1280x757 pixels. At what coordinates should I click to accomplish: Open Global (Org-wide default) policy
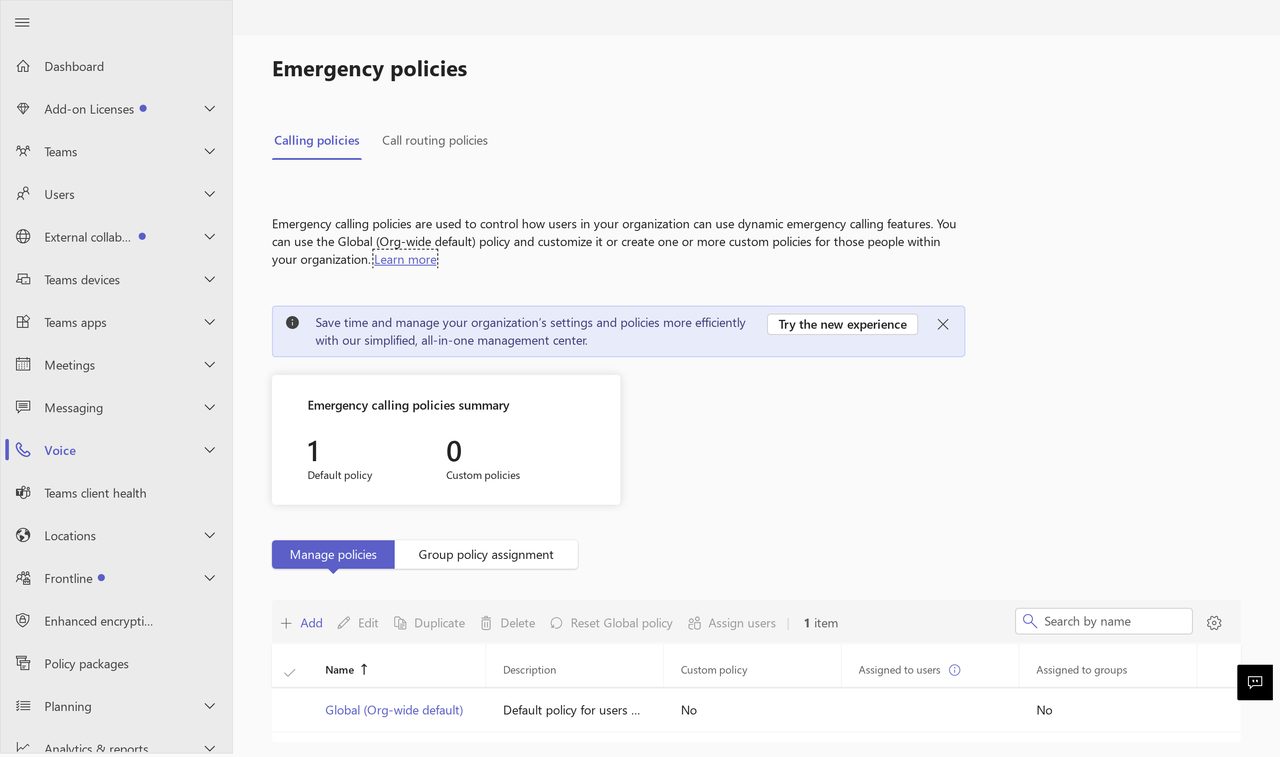point(394,710)
